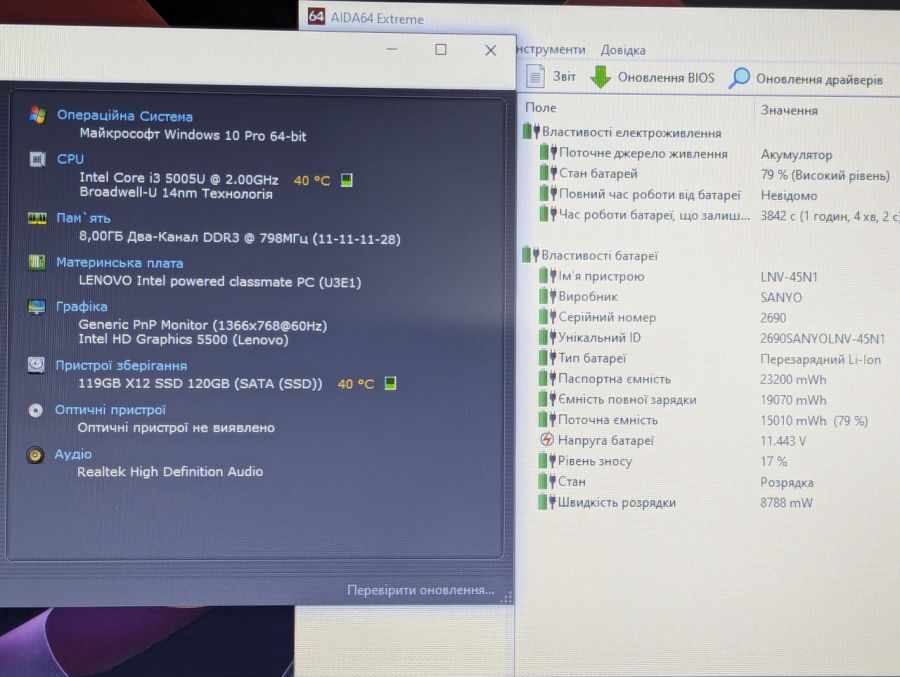Open the Пам'ять section link
This screenshot has width=900, height=677.
[x=83, y=218]
